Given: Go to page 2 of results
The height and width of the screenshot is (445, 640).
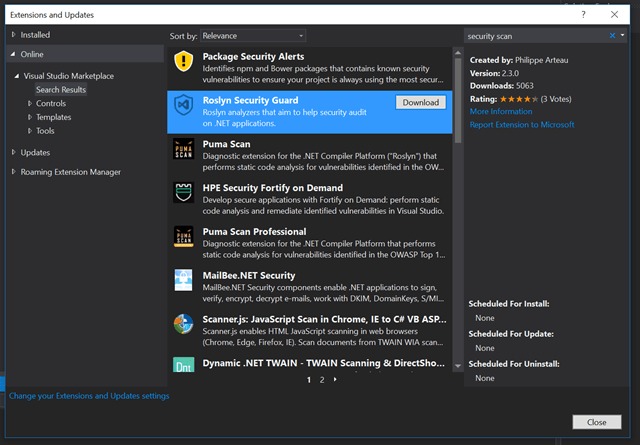Looking at the screenshot, I should (322, 380).
